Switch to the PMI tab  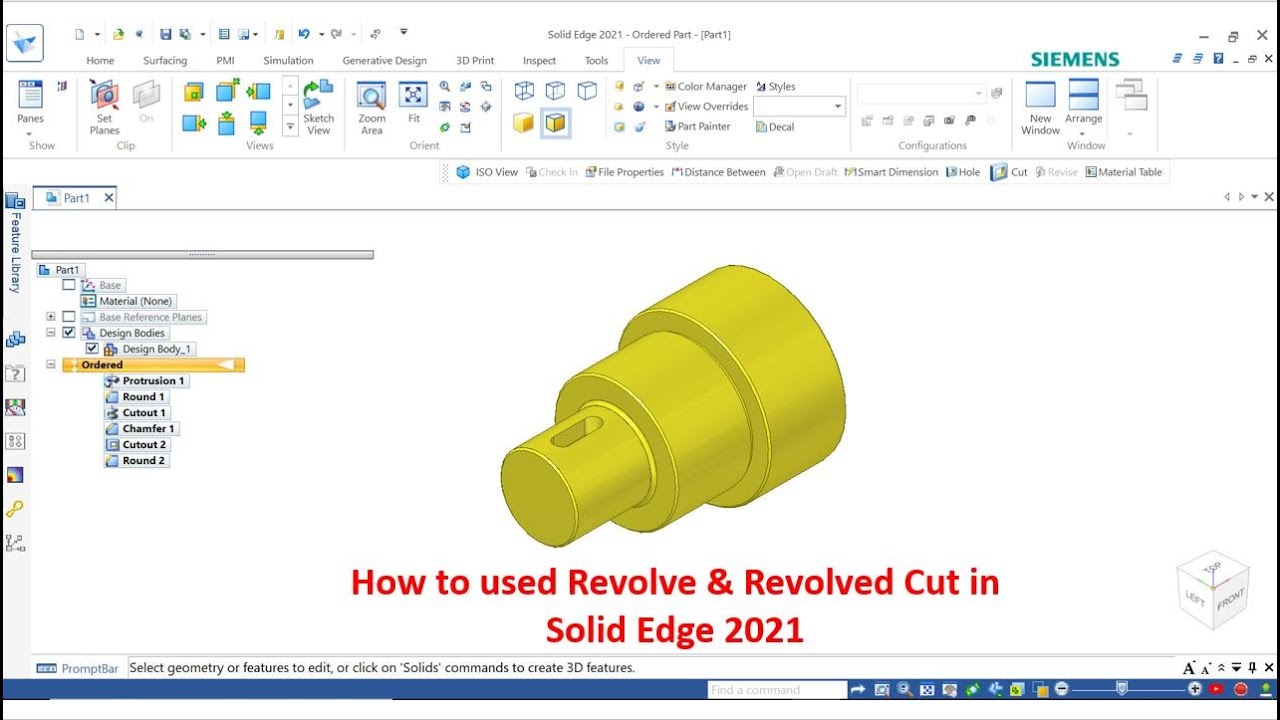pos(225,60)
